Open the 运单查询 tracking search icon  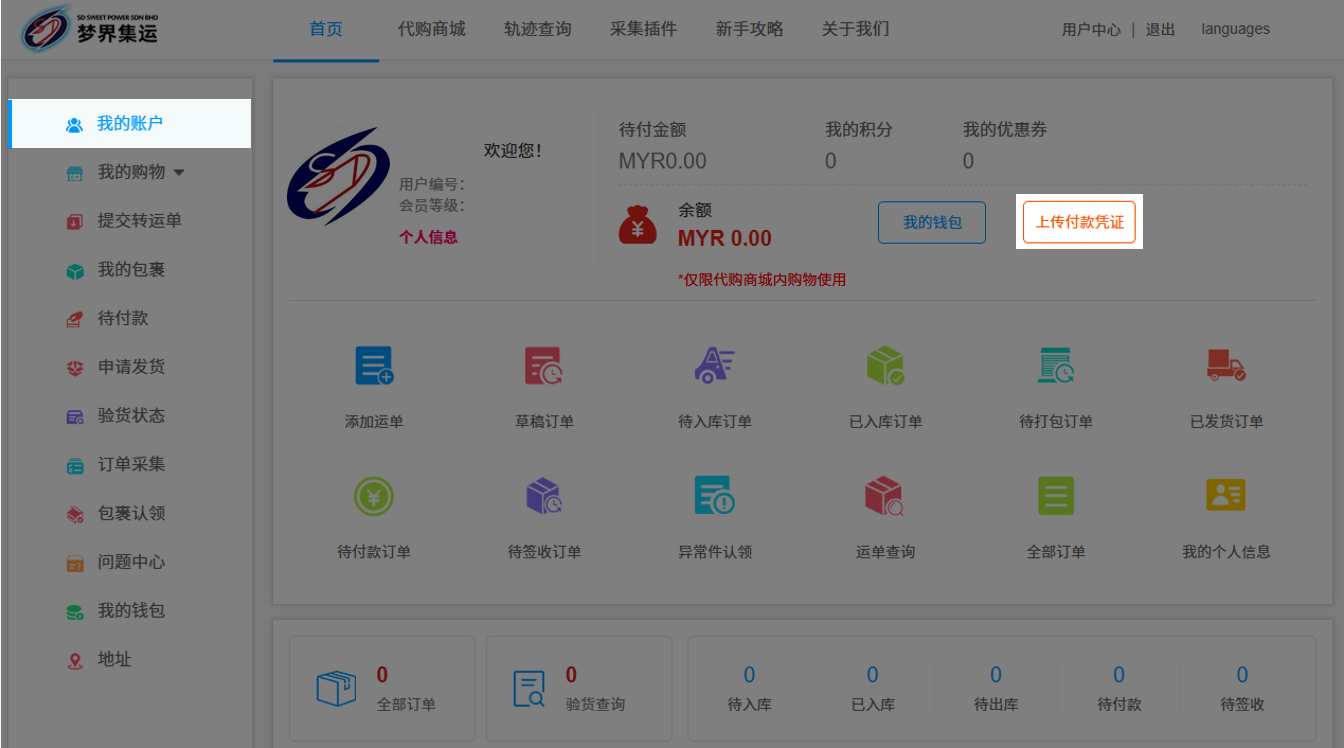click(x=885, y=496)
